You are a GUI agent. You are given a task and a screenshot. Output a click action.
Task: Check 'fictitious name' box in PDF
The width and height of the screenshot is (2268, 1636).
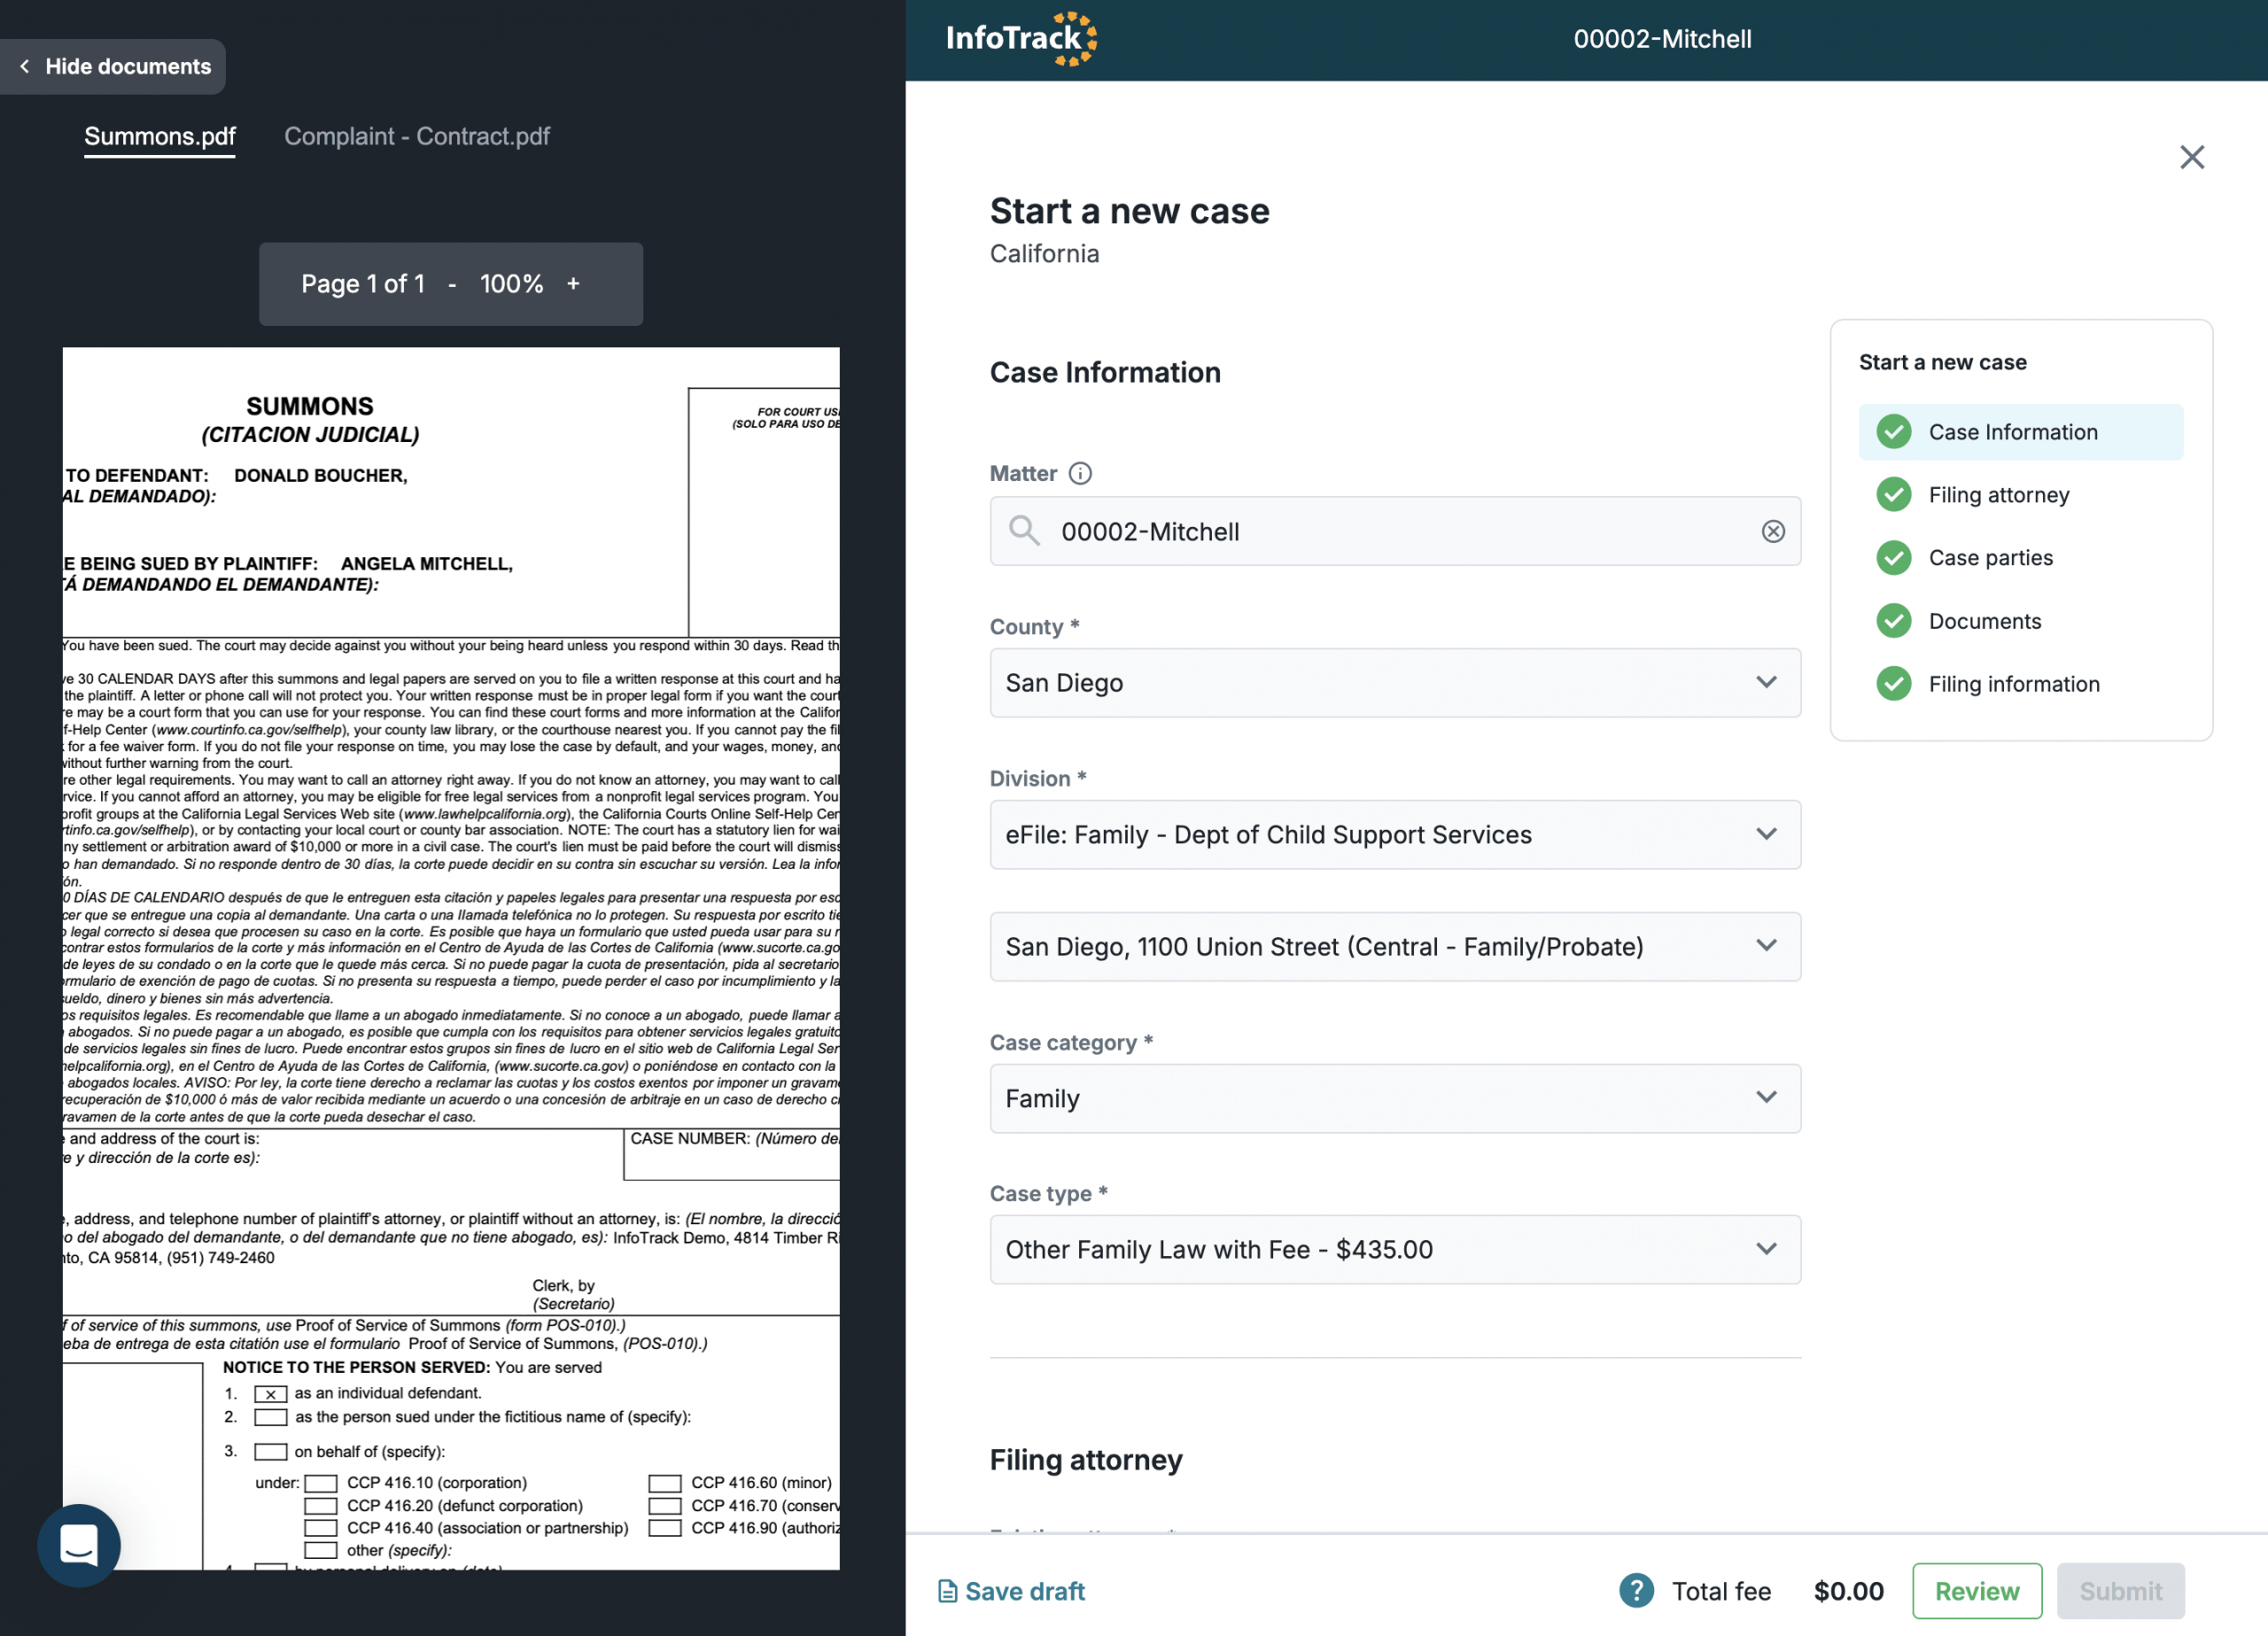click(271, 1417)
